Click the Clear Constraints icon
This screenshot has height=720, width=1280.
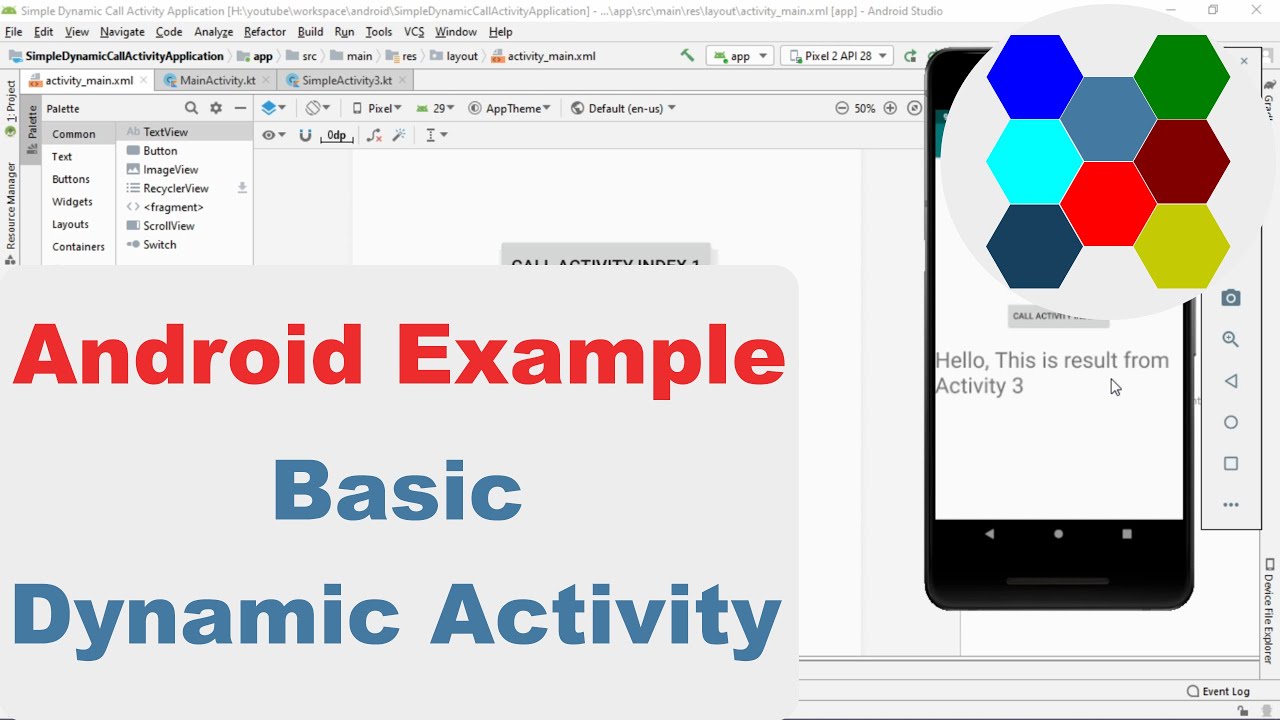click(374, 135)
